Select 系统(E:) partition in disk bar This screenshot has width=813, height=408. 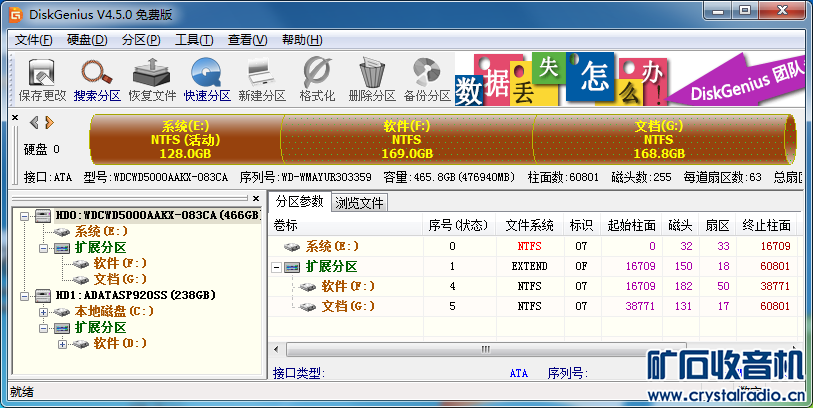(x=185, y=139)
